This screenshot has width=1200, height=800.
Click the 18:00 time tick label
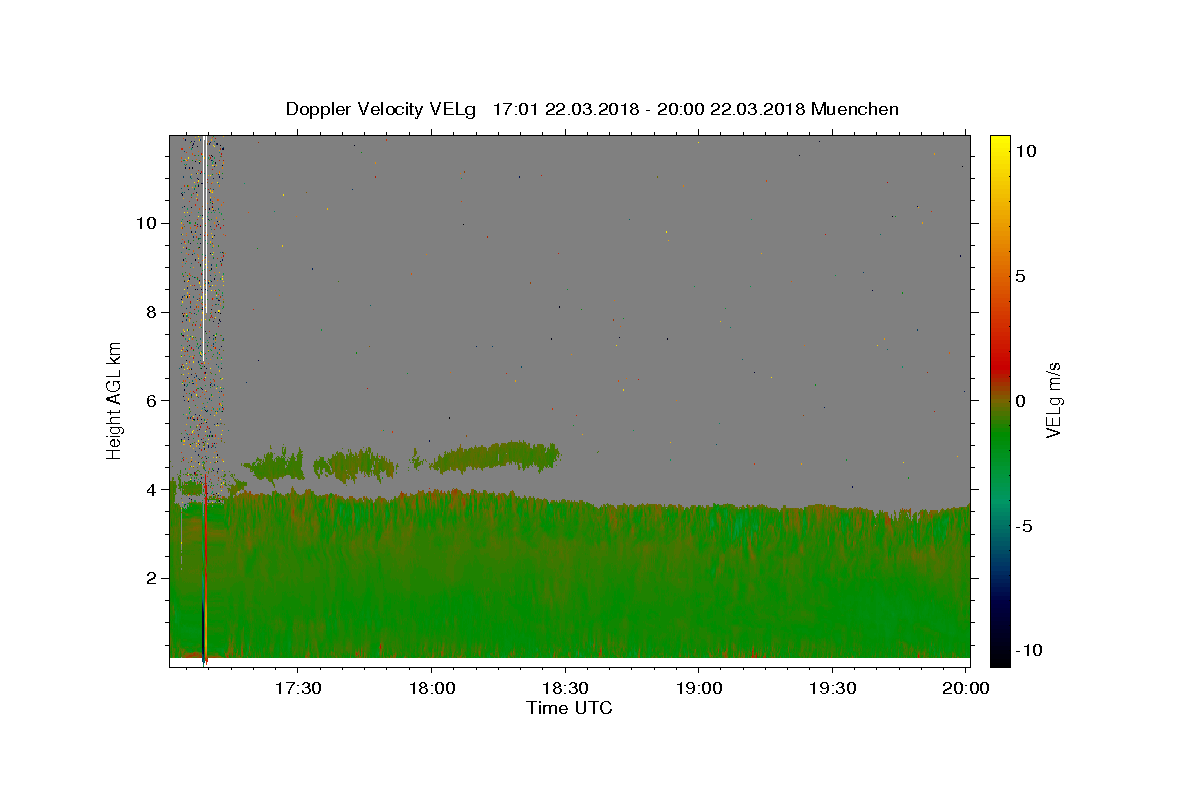[x=431, y=689]
